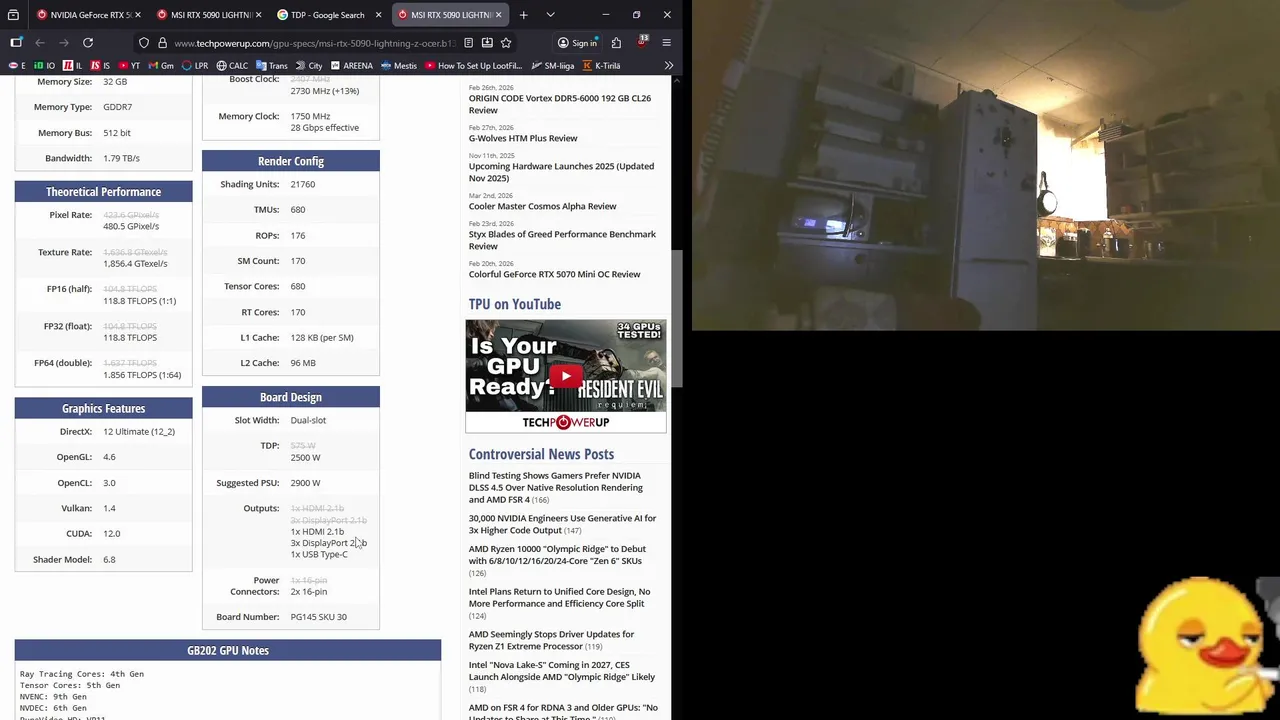This screenshot has height=720, width=1280.
Task: Open How To Set Up LootFil bookmark
Action: coord(474,66)
